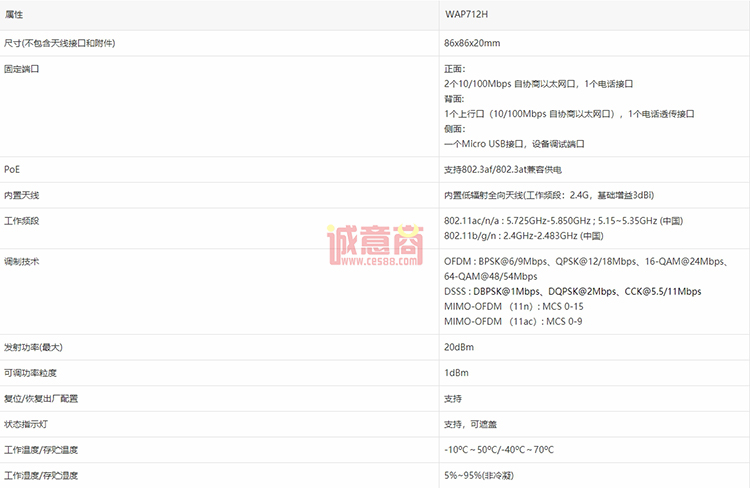Click the '86x86x20mm' value

(472, 43)
